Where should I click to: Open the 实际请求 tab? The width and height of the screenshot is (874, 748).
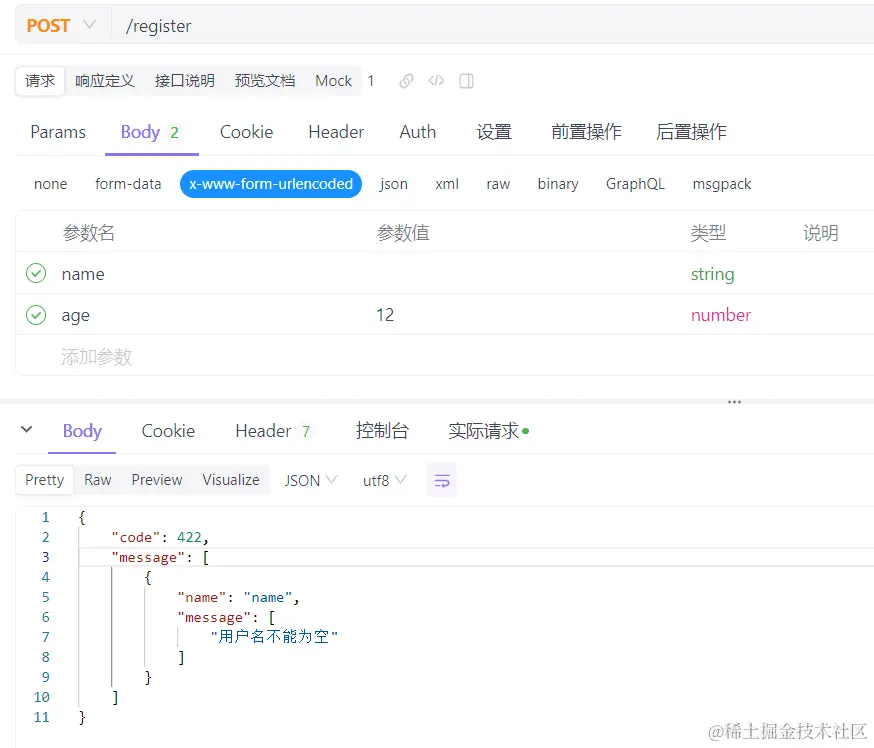(488, 431)
